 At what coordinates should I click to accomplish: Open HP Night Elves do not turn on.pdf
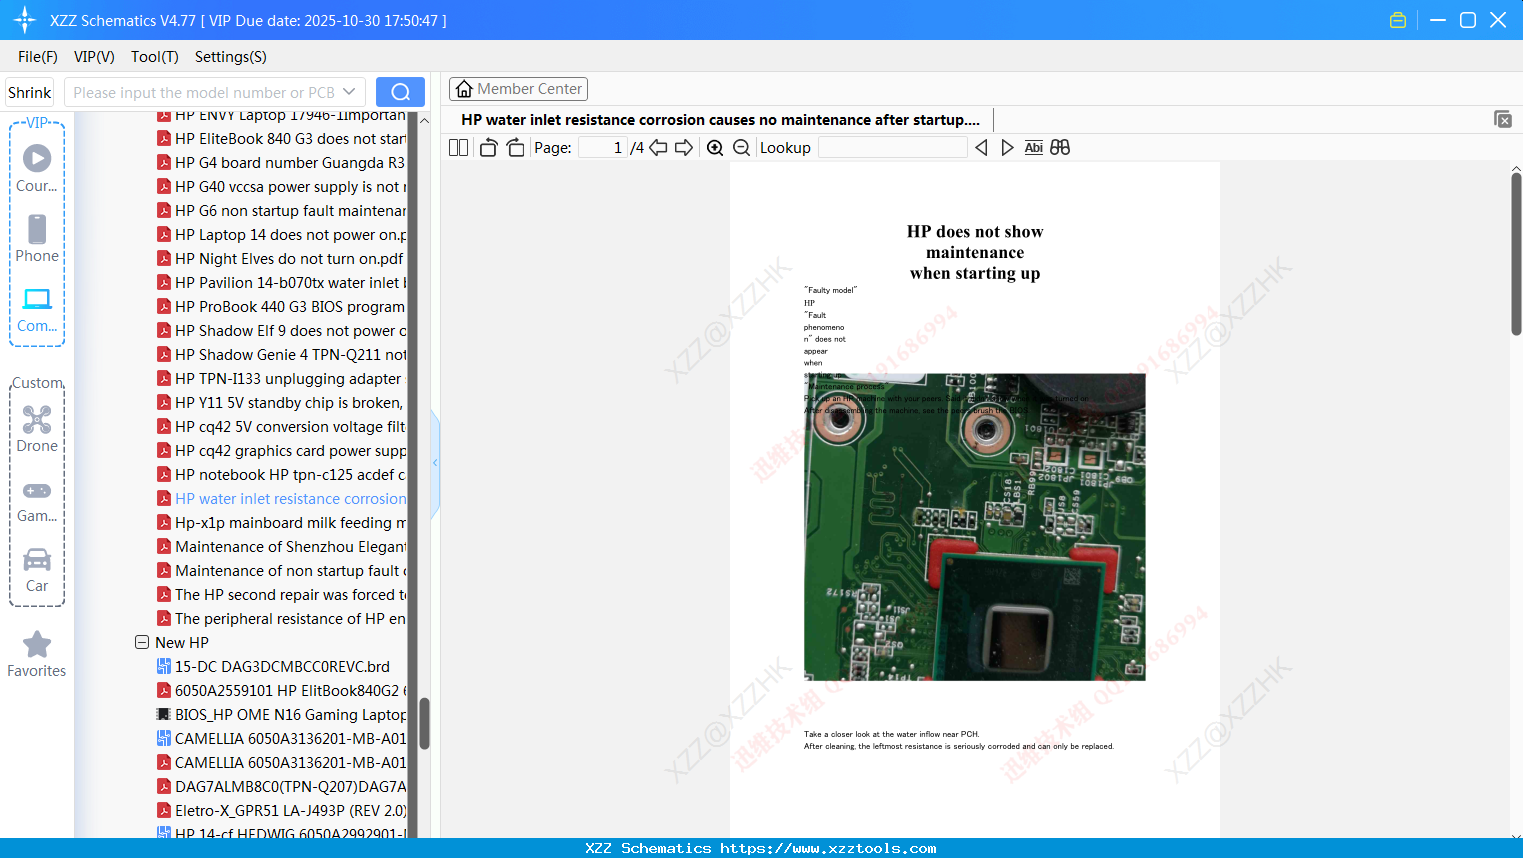(x=280, y=259)
